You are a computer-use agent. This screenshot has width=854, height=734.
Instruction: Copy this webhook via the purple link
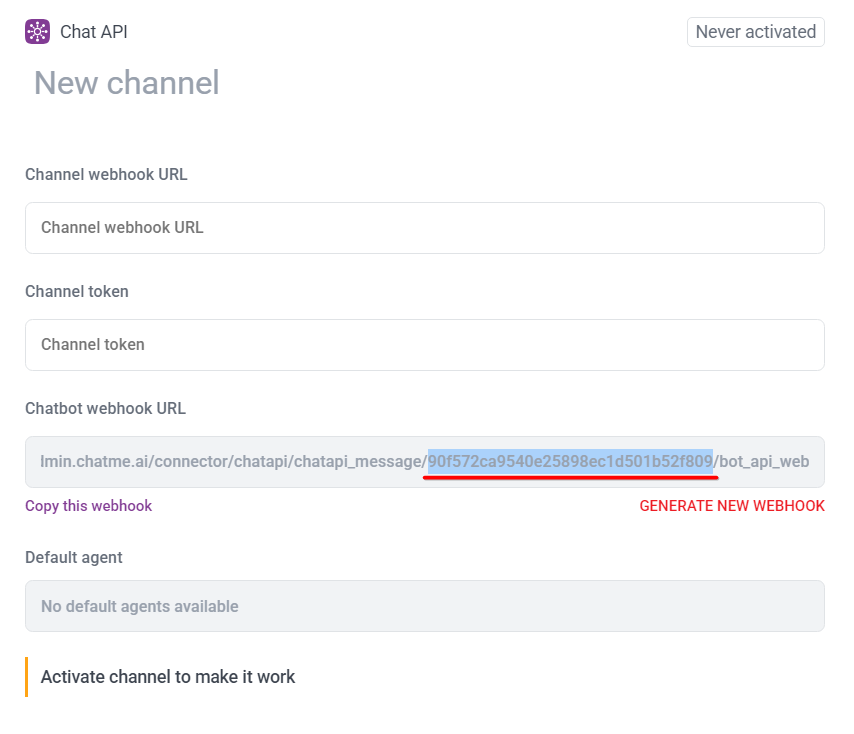click(x=89, y=506)
